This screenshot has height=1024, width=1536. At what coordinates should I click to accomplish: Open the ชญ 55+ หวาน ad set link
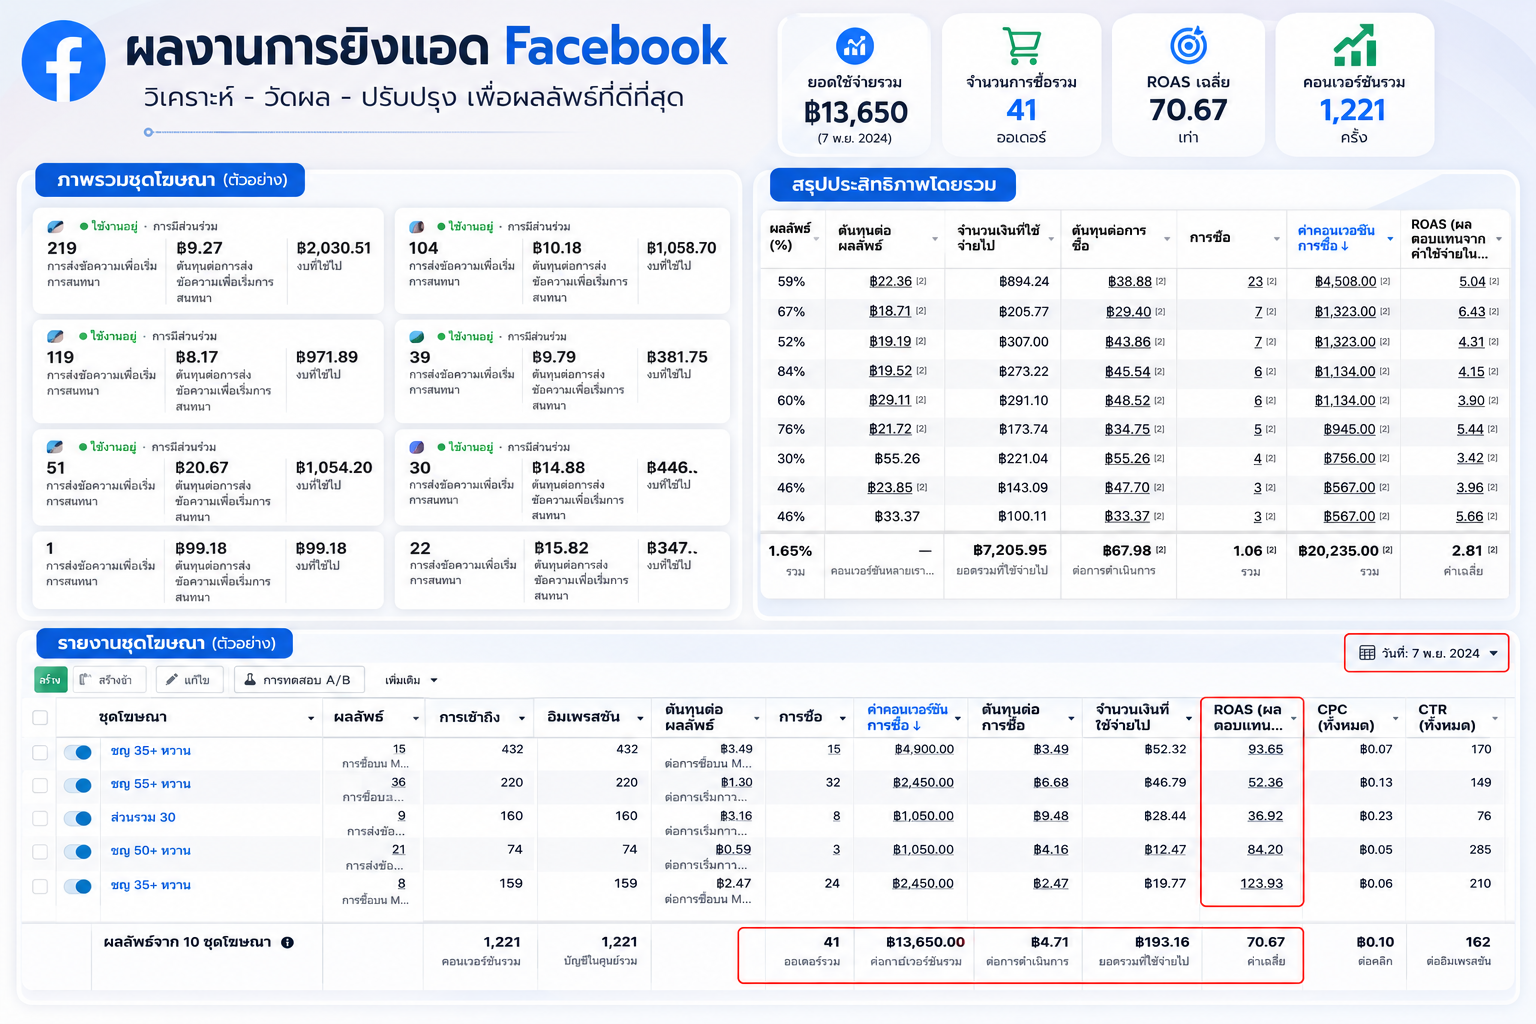point(150,784)
